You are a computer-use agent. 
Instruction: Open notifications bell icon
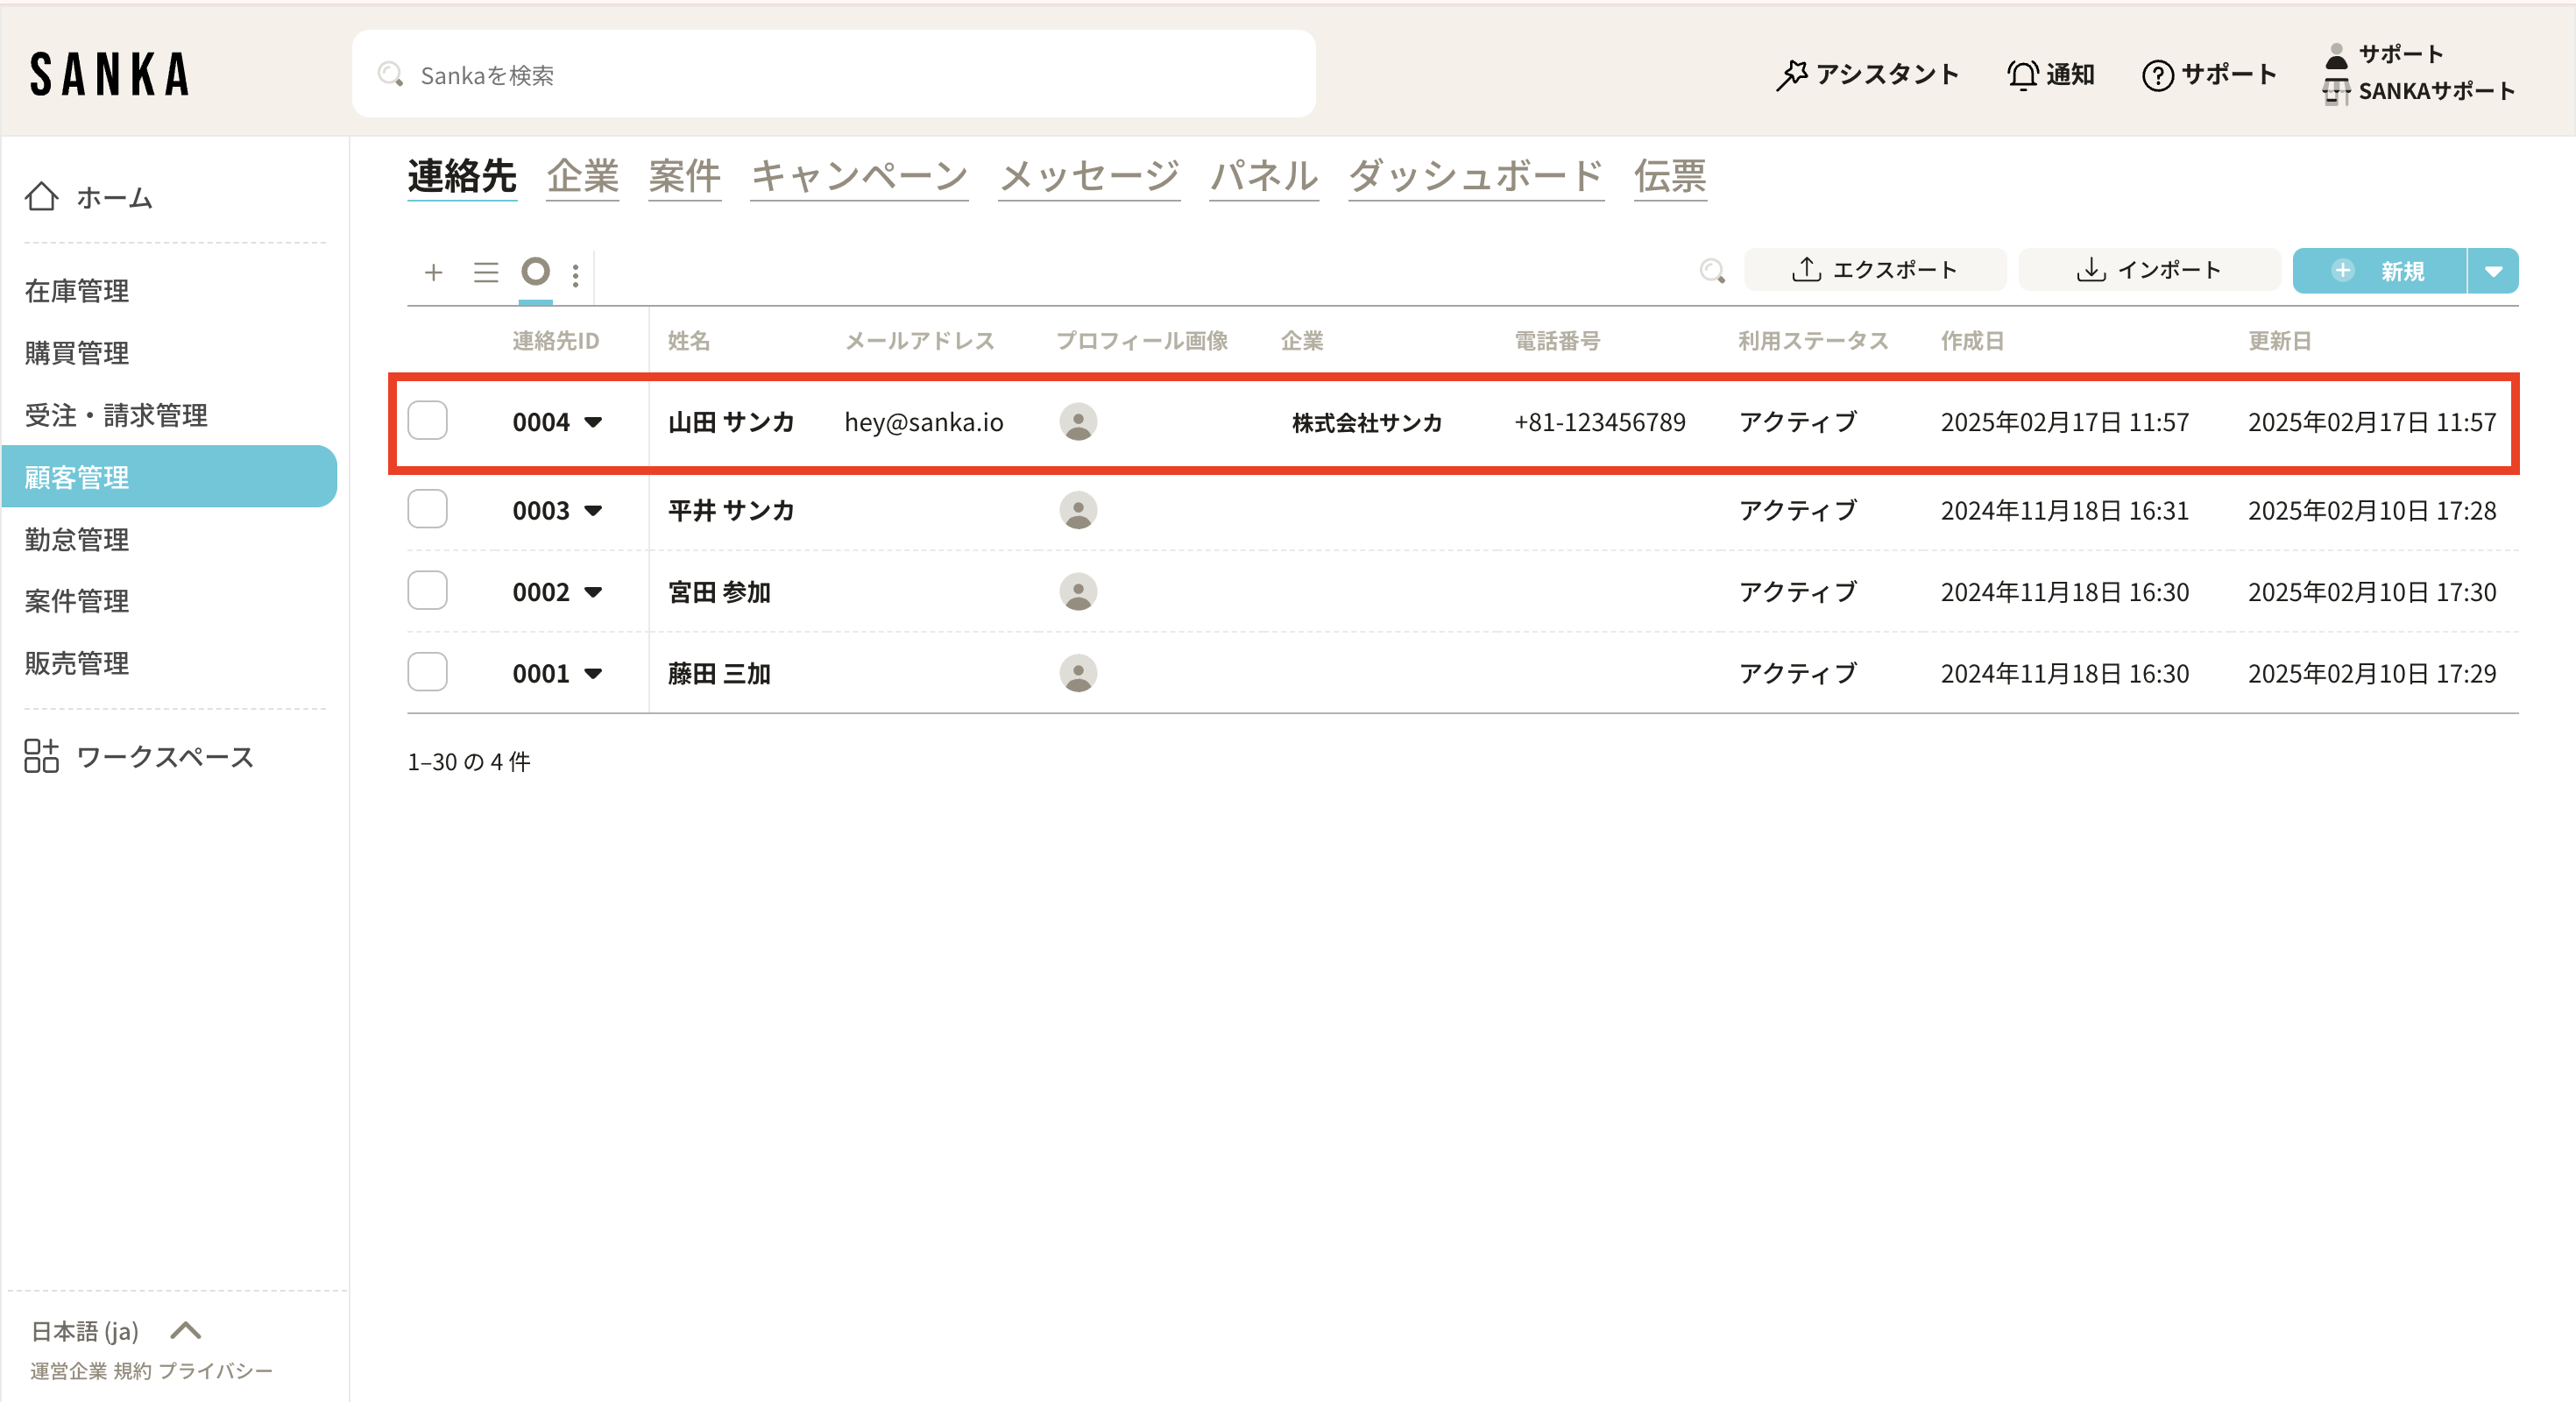click(x=2022, y=75)
